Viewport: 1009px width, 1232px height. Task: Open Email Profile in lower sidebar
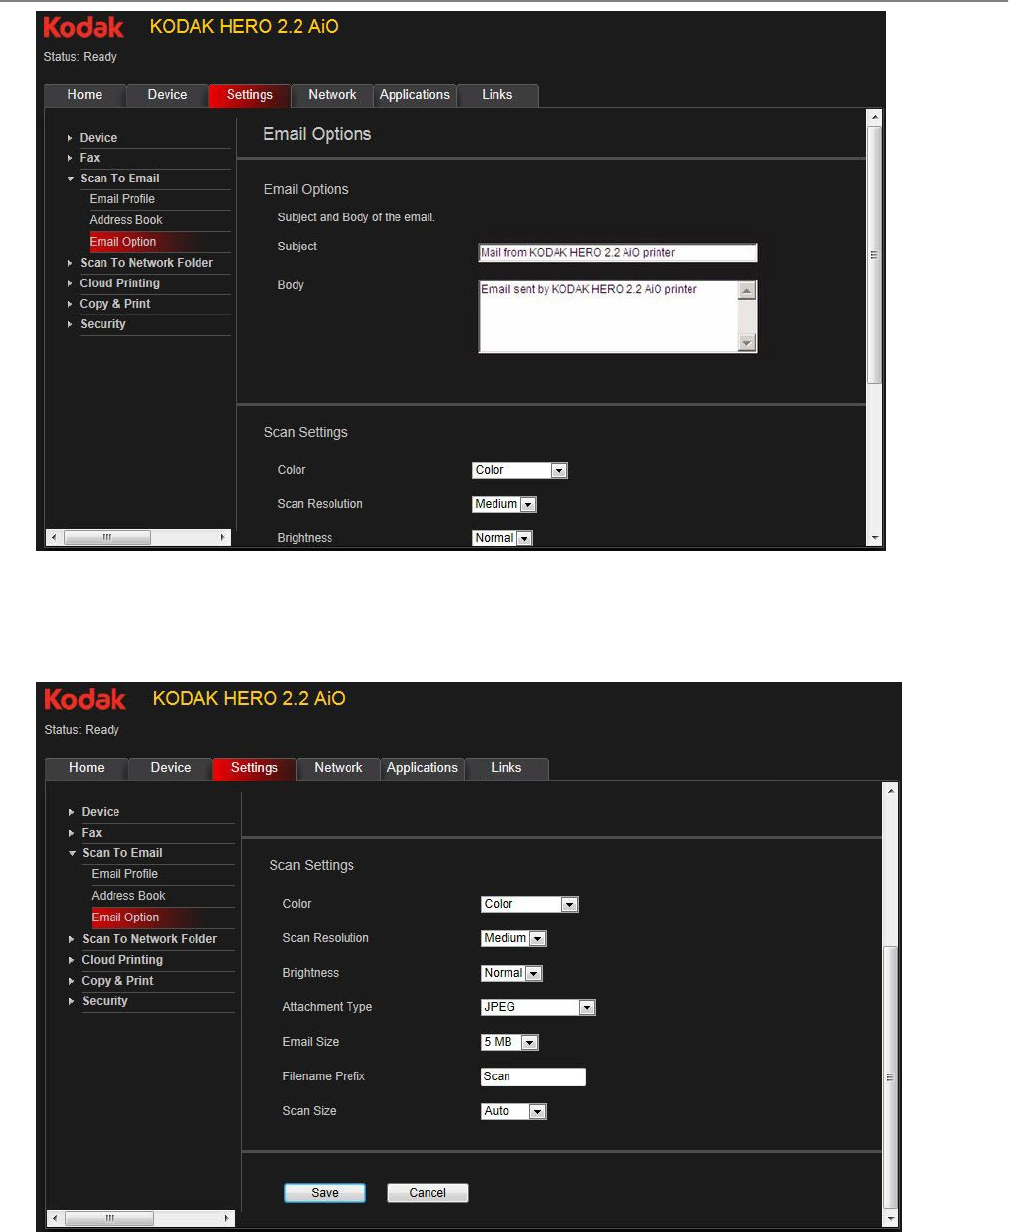pos(125,874)
